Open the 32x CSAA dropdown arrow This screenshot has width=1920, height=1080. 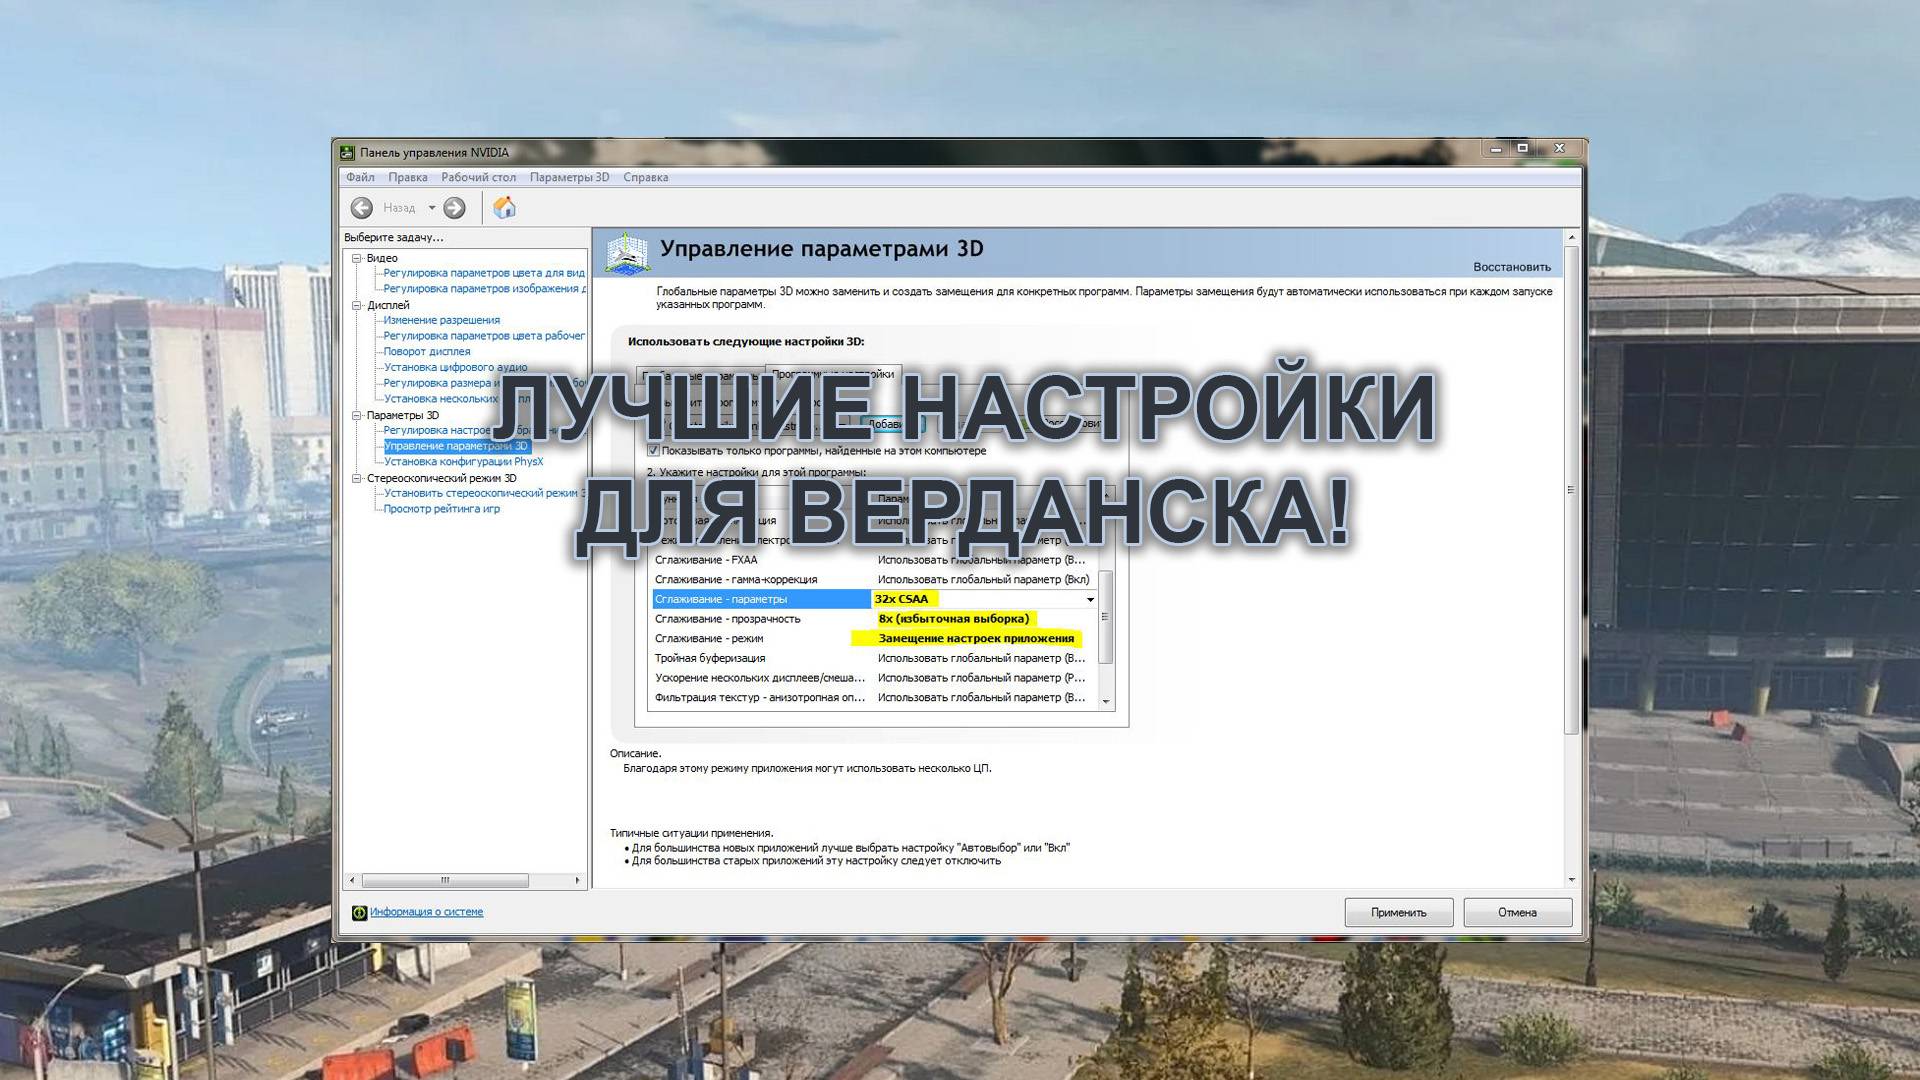point(1090,599)
